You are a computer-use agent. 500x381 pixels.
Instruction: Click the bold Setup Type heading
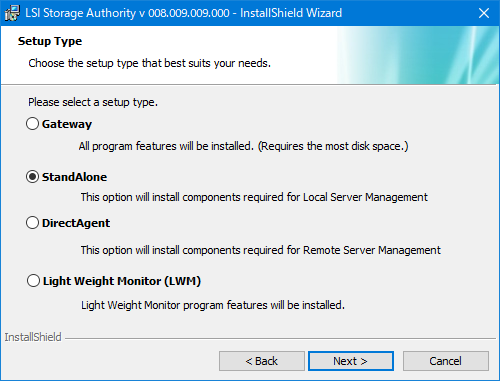[x=50, y=41]
